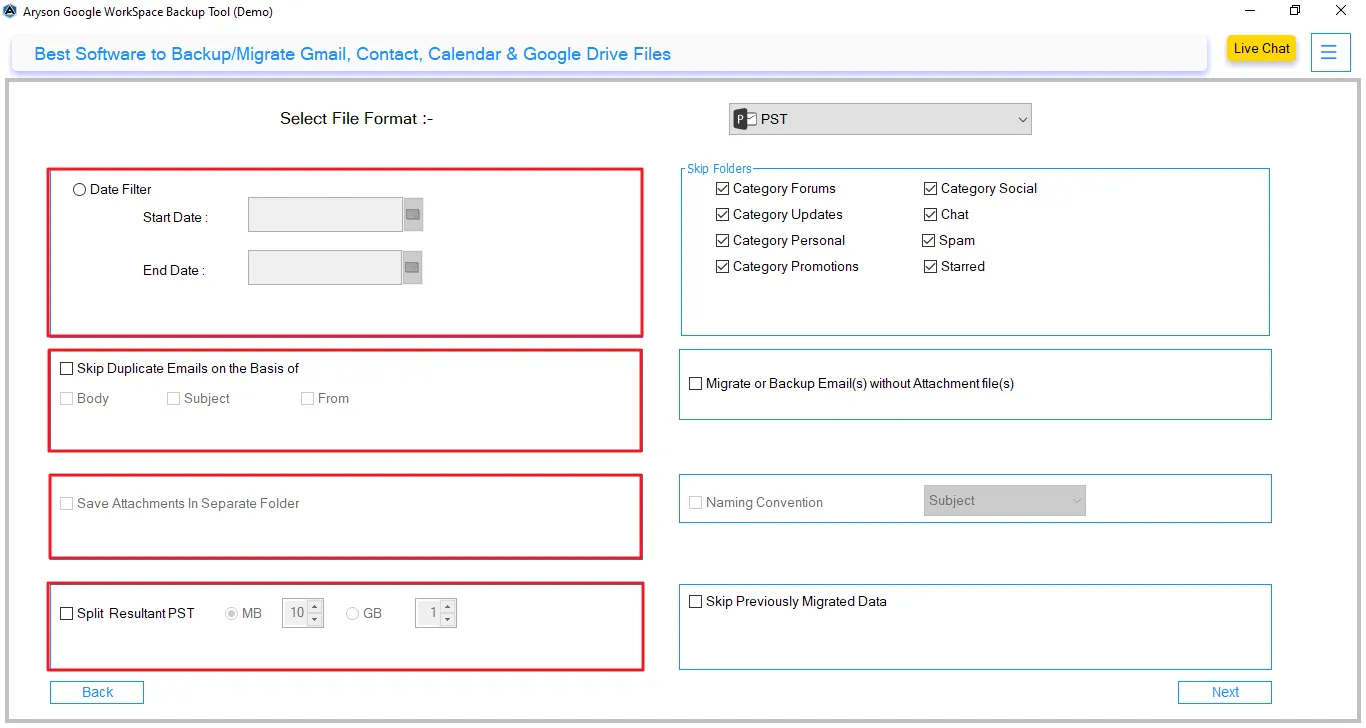Click the Live Chat button
The width and height of the screenshot is (1366, 728).
1261,49
